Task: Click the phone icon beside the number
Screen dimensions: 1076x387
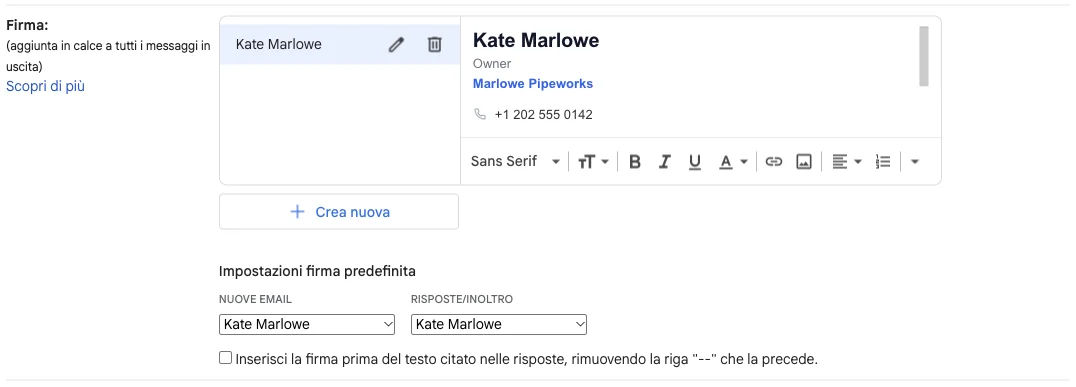Action: point(480,114)
